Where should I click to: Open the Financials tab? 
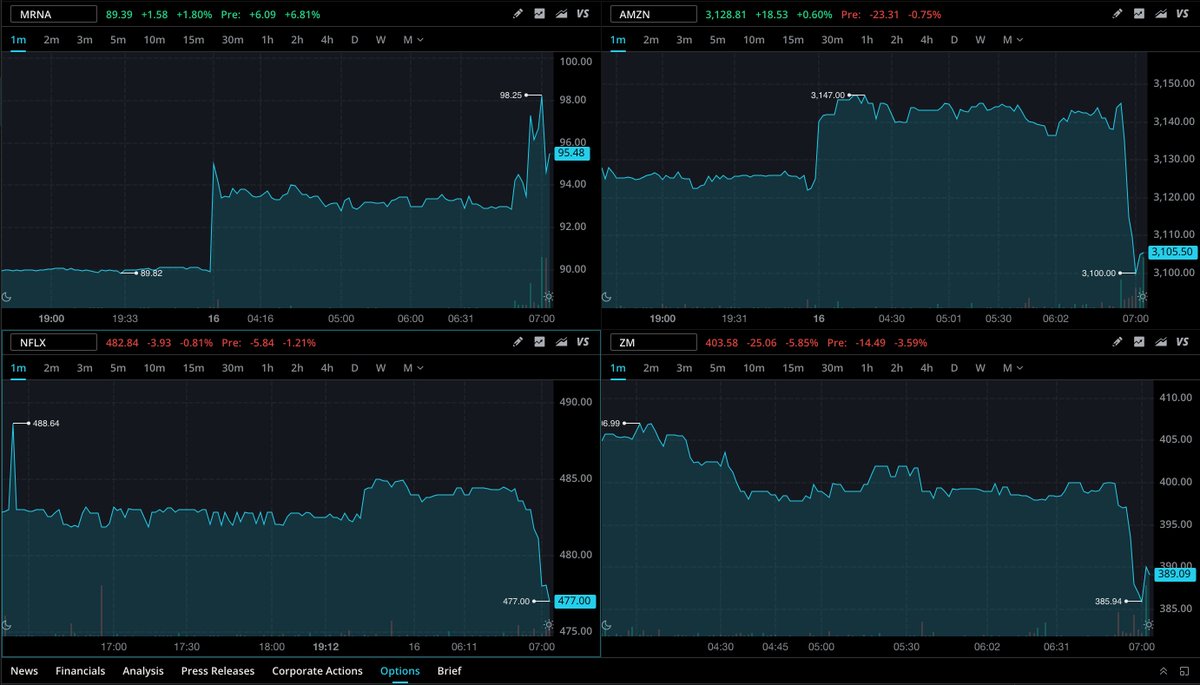[x=80, y=671]
